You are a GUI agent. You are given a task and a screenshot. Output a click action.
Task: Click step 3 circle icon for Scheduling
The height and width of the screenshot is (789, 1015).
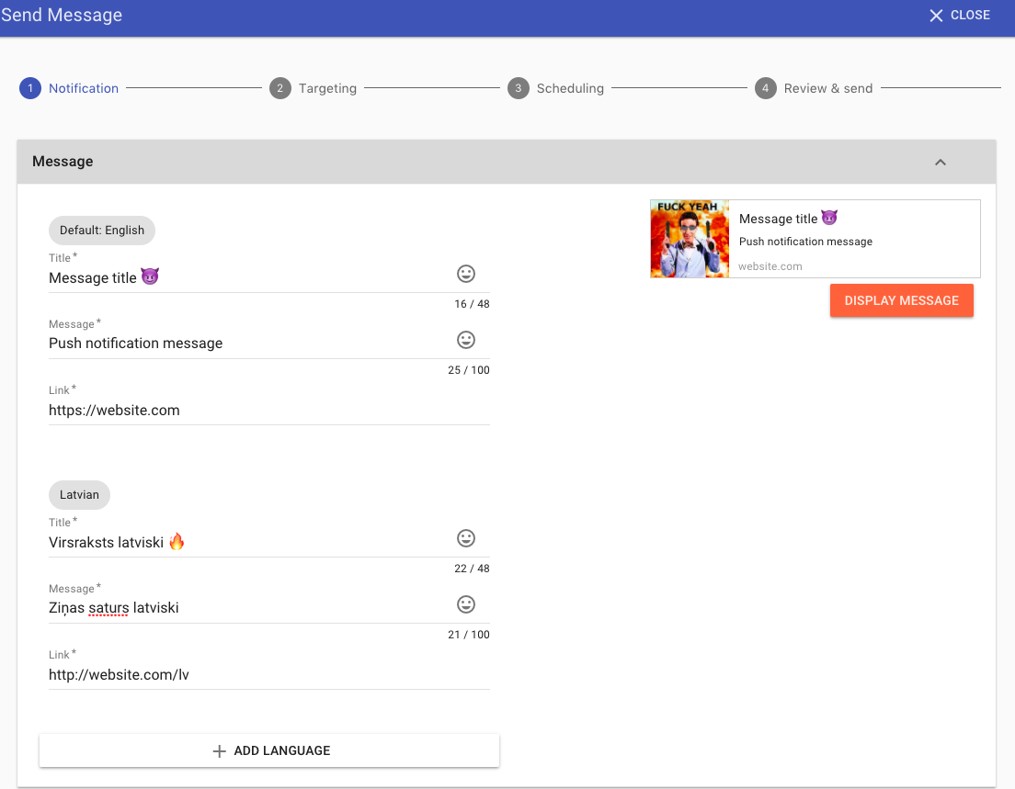(x=519, y=88)
